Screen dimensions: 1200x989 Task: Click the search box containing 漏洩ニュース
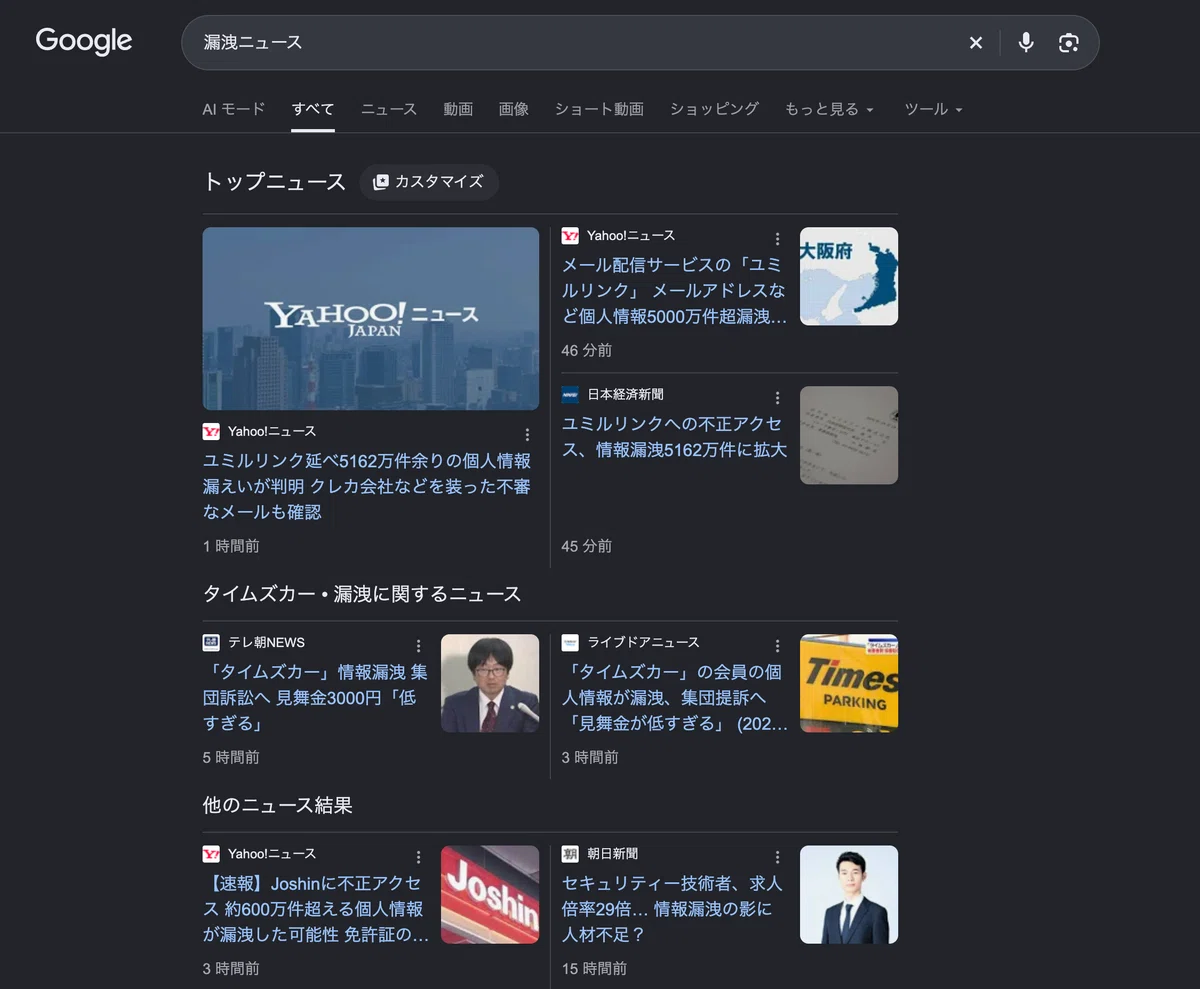(x=640, y=42)
